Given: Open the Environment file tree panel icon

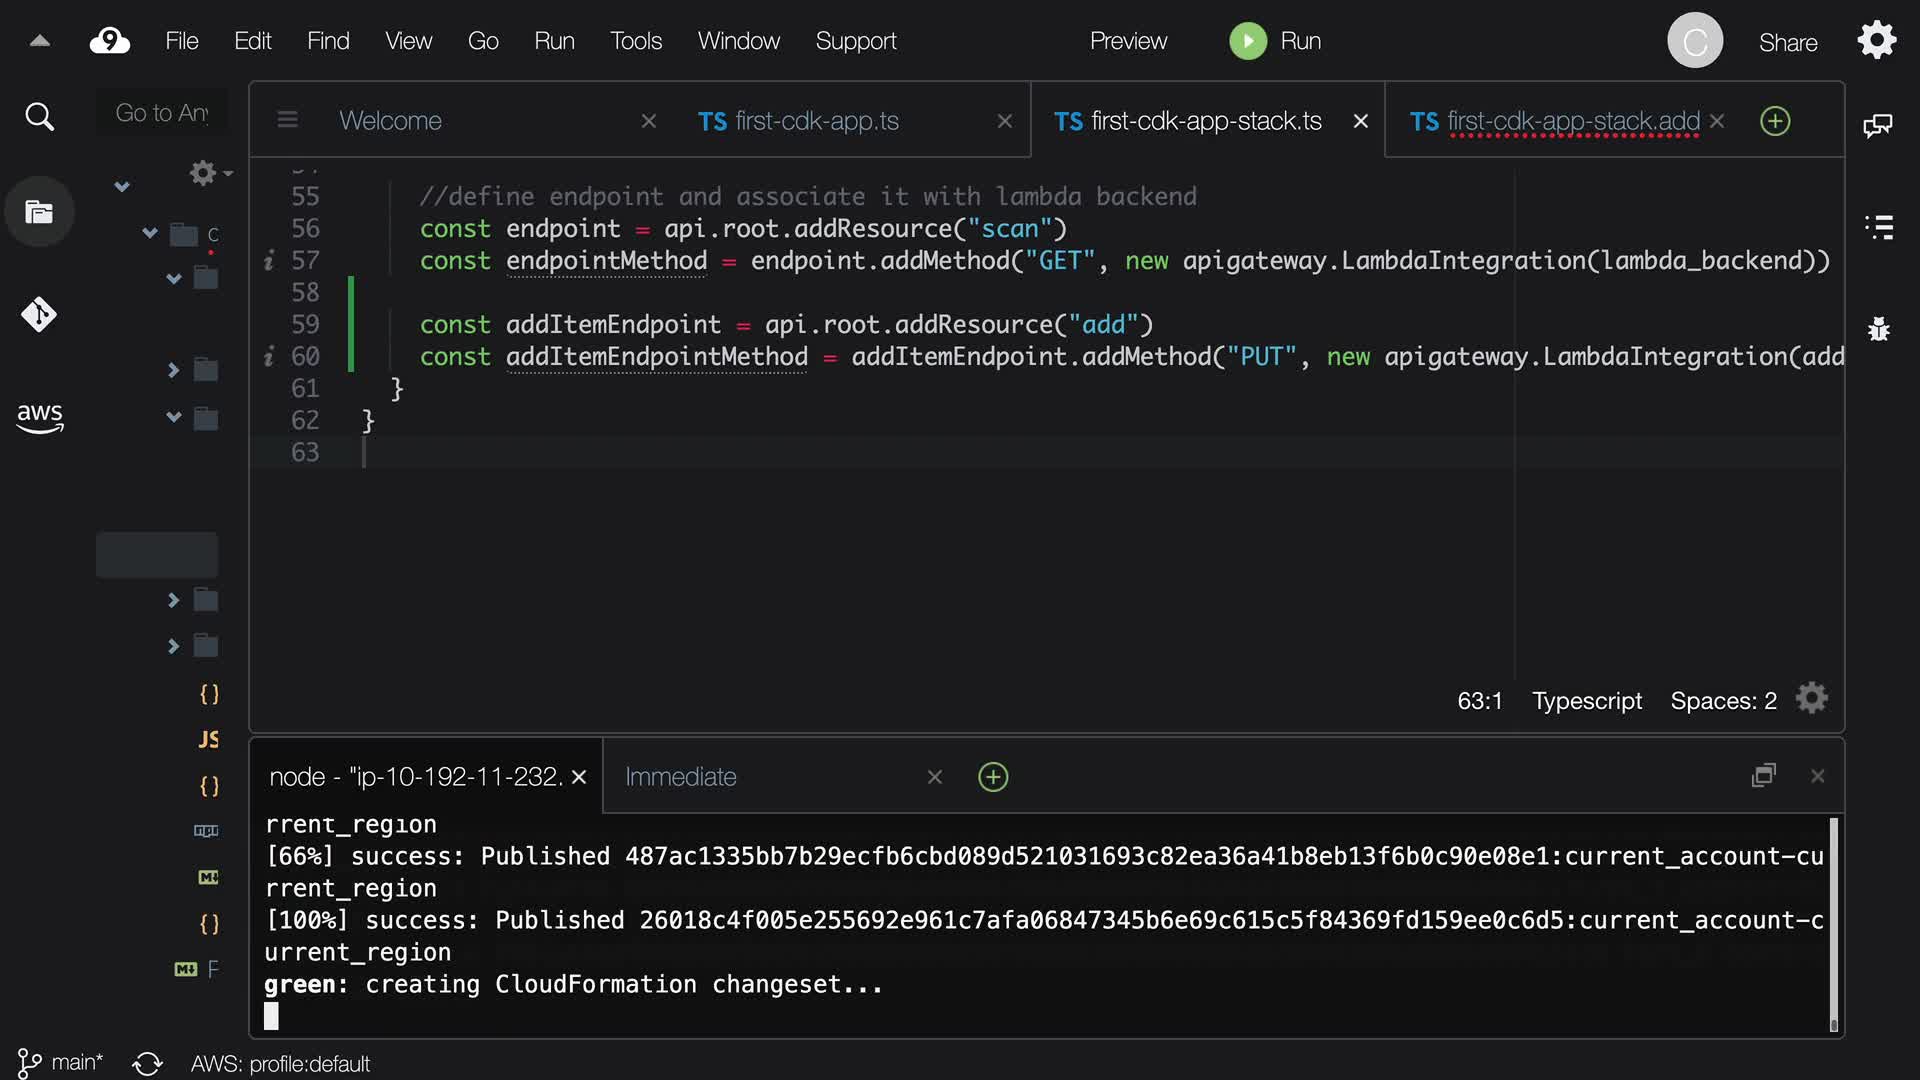Looking at the screenshot, I should 39,212.
